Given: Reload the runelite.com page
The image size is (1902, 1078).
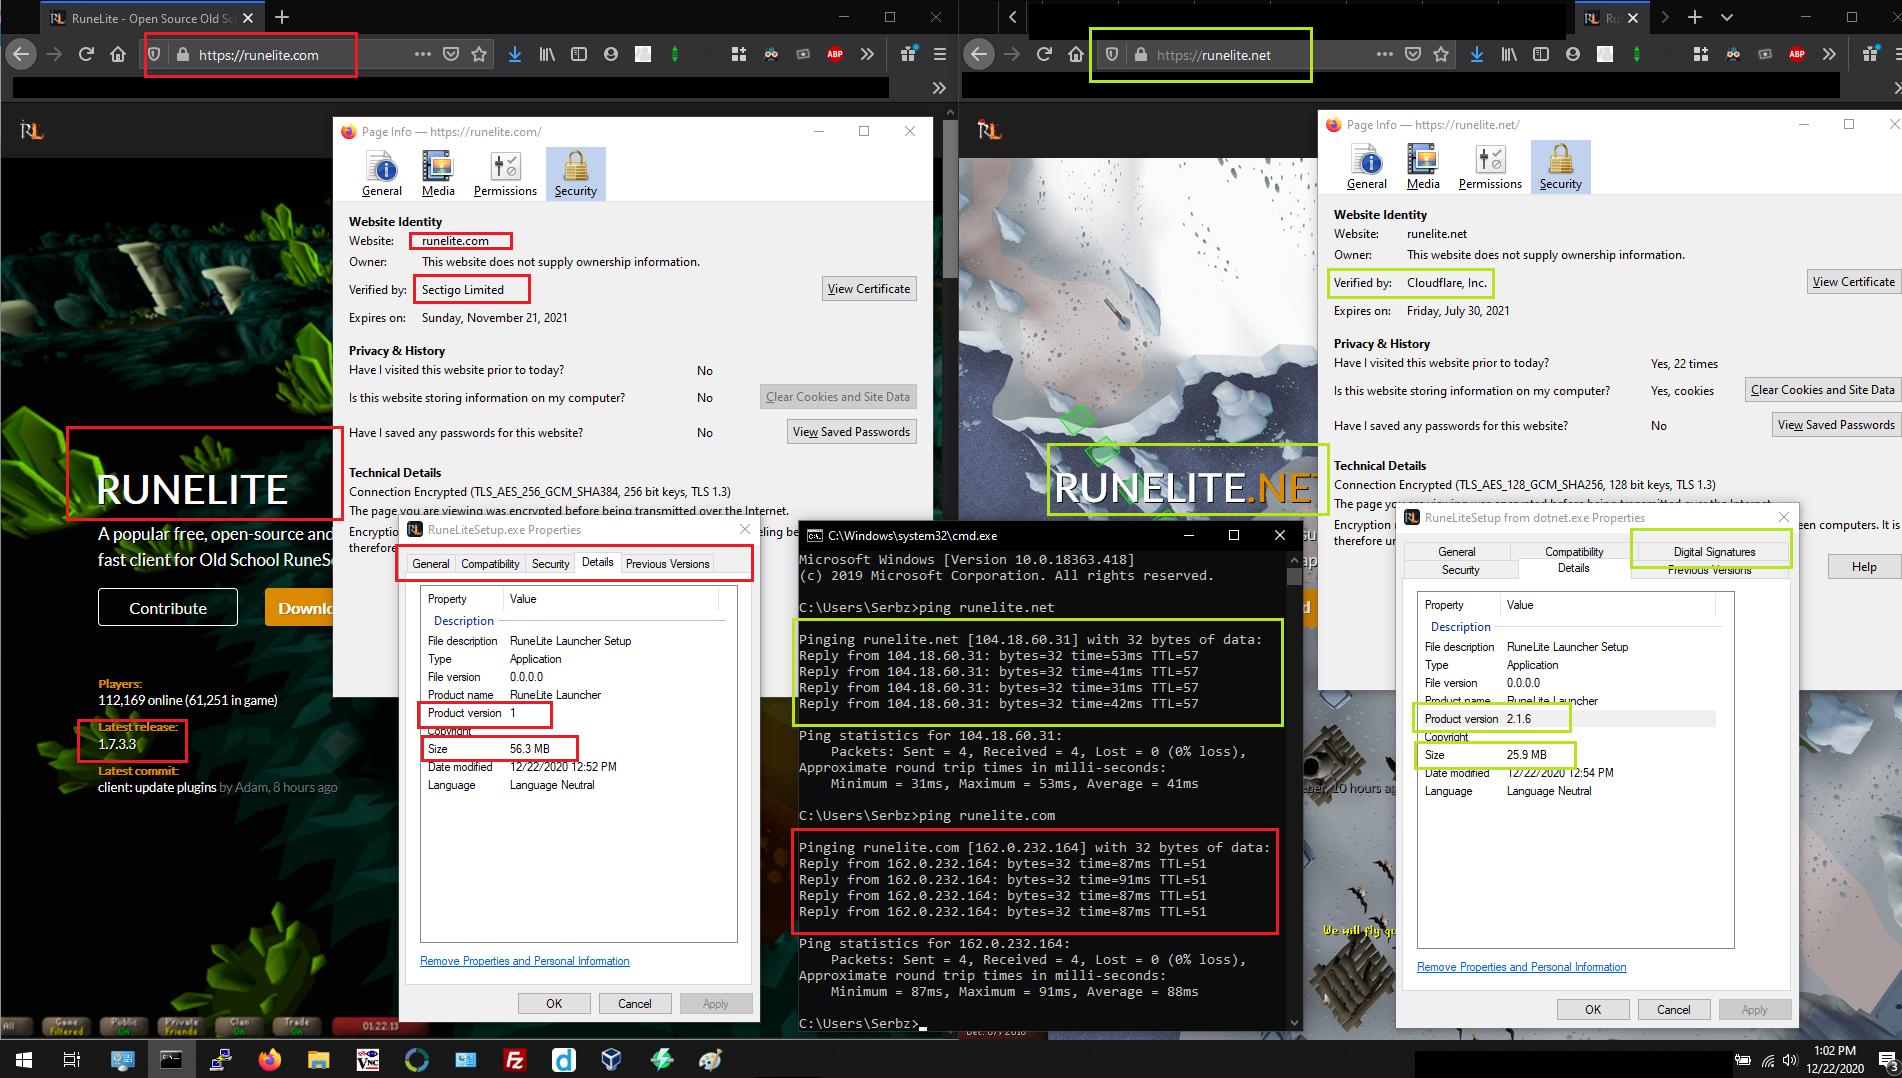Looking at the screenshot, I should coord(86,54).
